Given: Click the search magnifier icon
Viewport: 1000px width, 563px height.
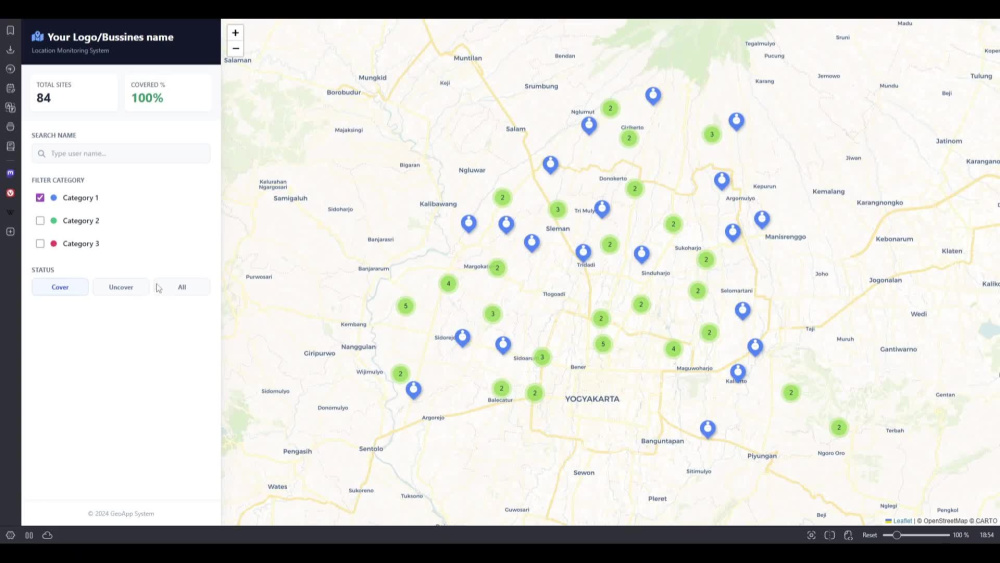Looking at the screenshot, I should (41, 154).
